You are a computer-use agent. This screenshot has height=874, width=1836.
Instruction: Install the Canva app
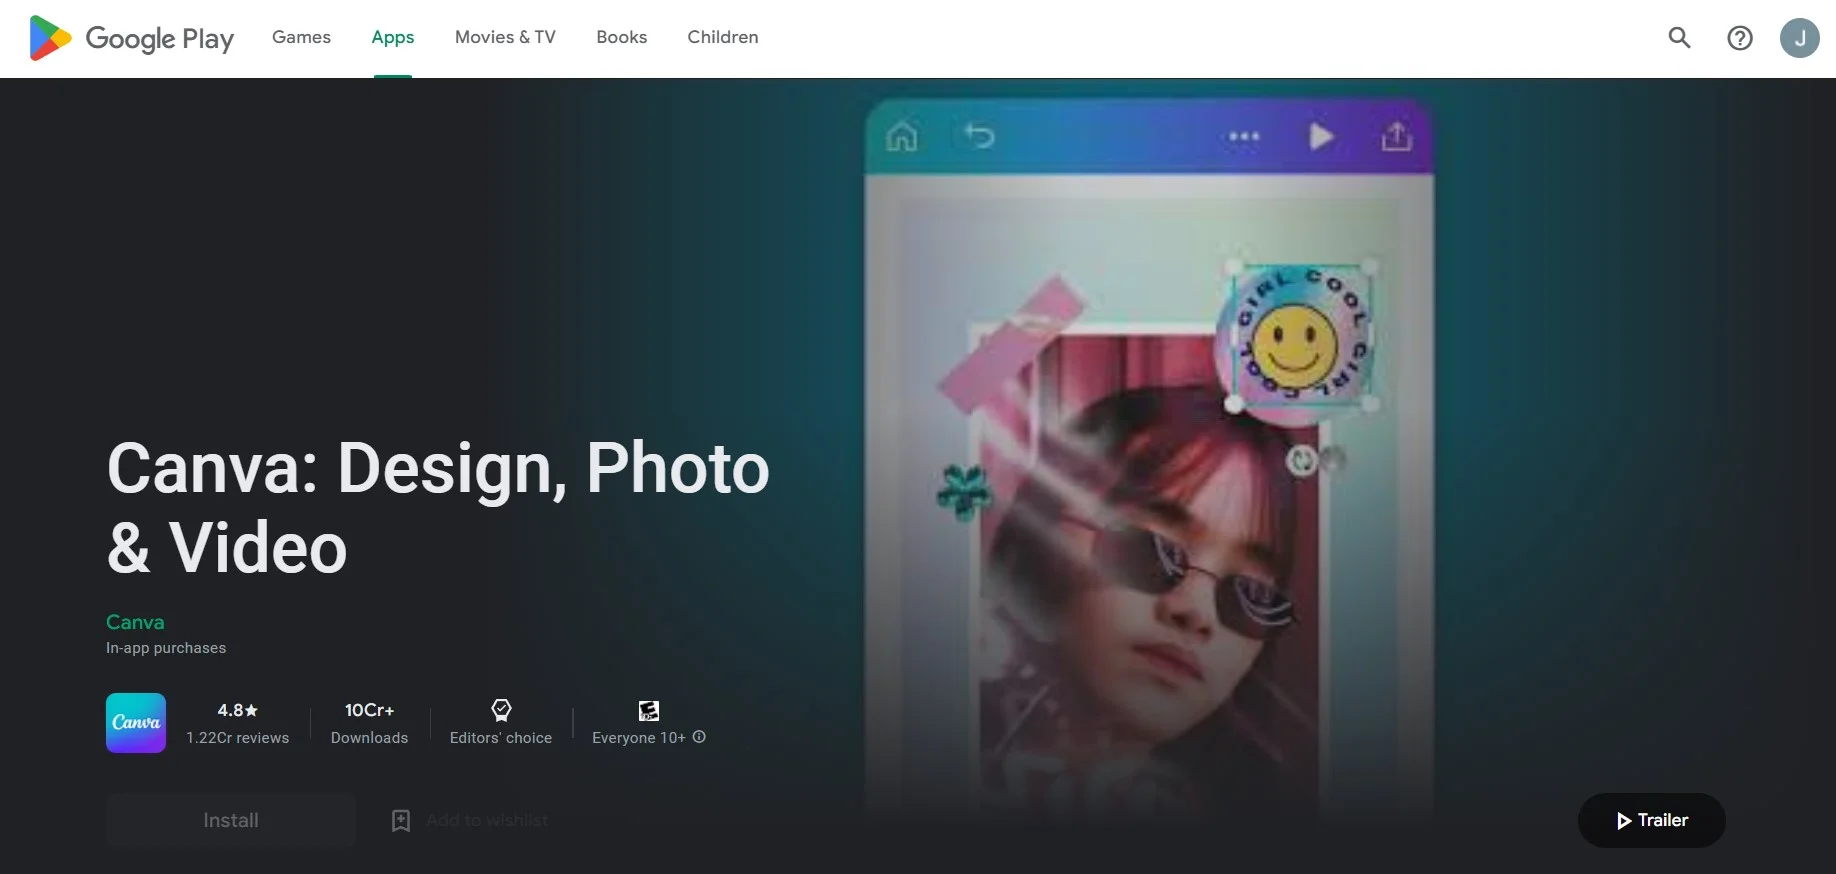(x=231, y=820)
